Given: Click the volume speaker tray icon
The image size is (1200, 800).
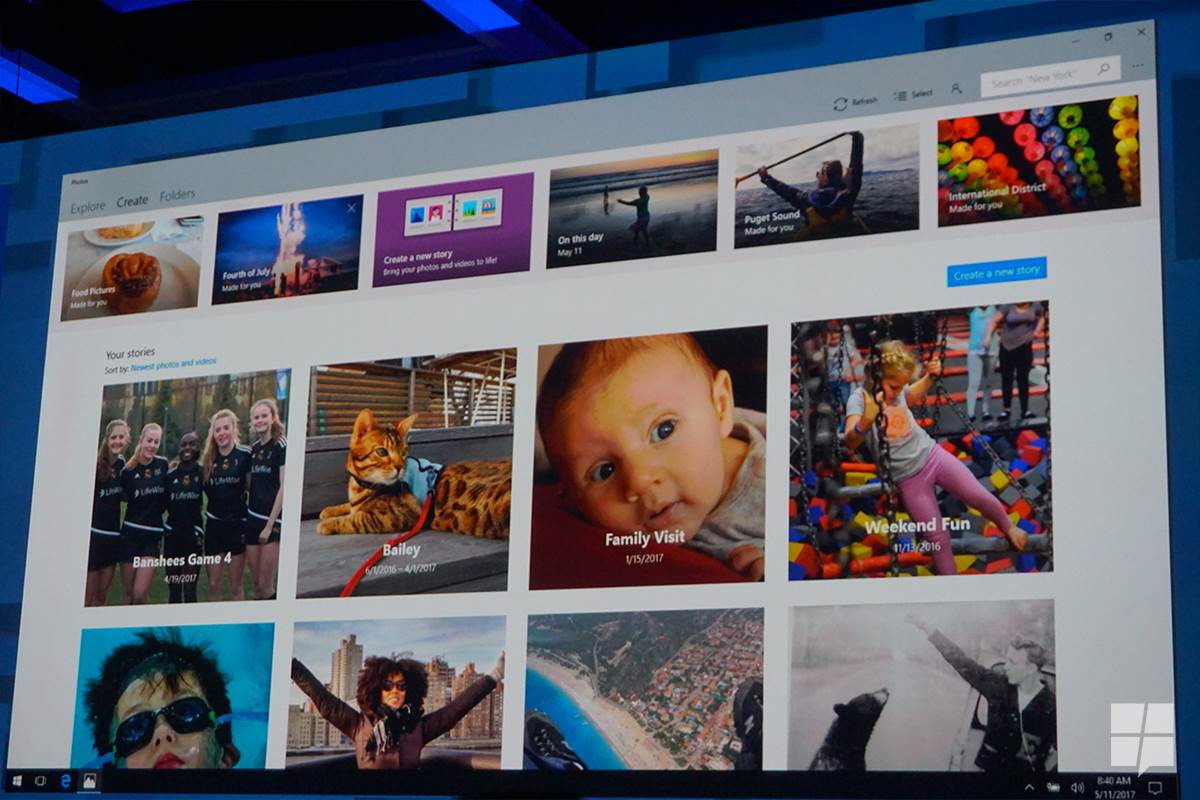Looking at the screenshot, I should pos(1077,787).
